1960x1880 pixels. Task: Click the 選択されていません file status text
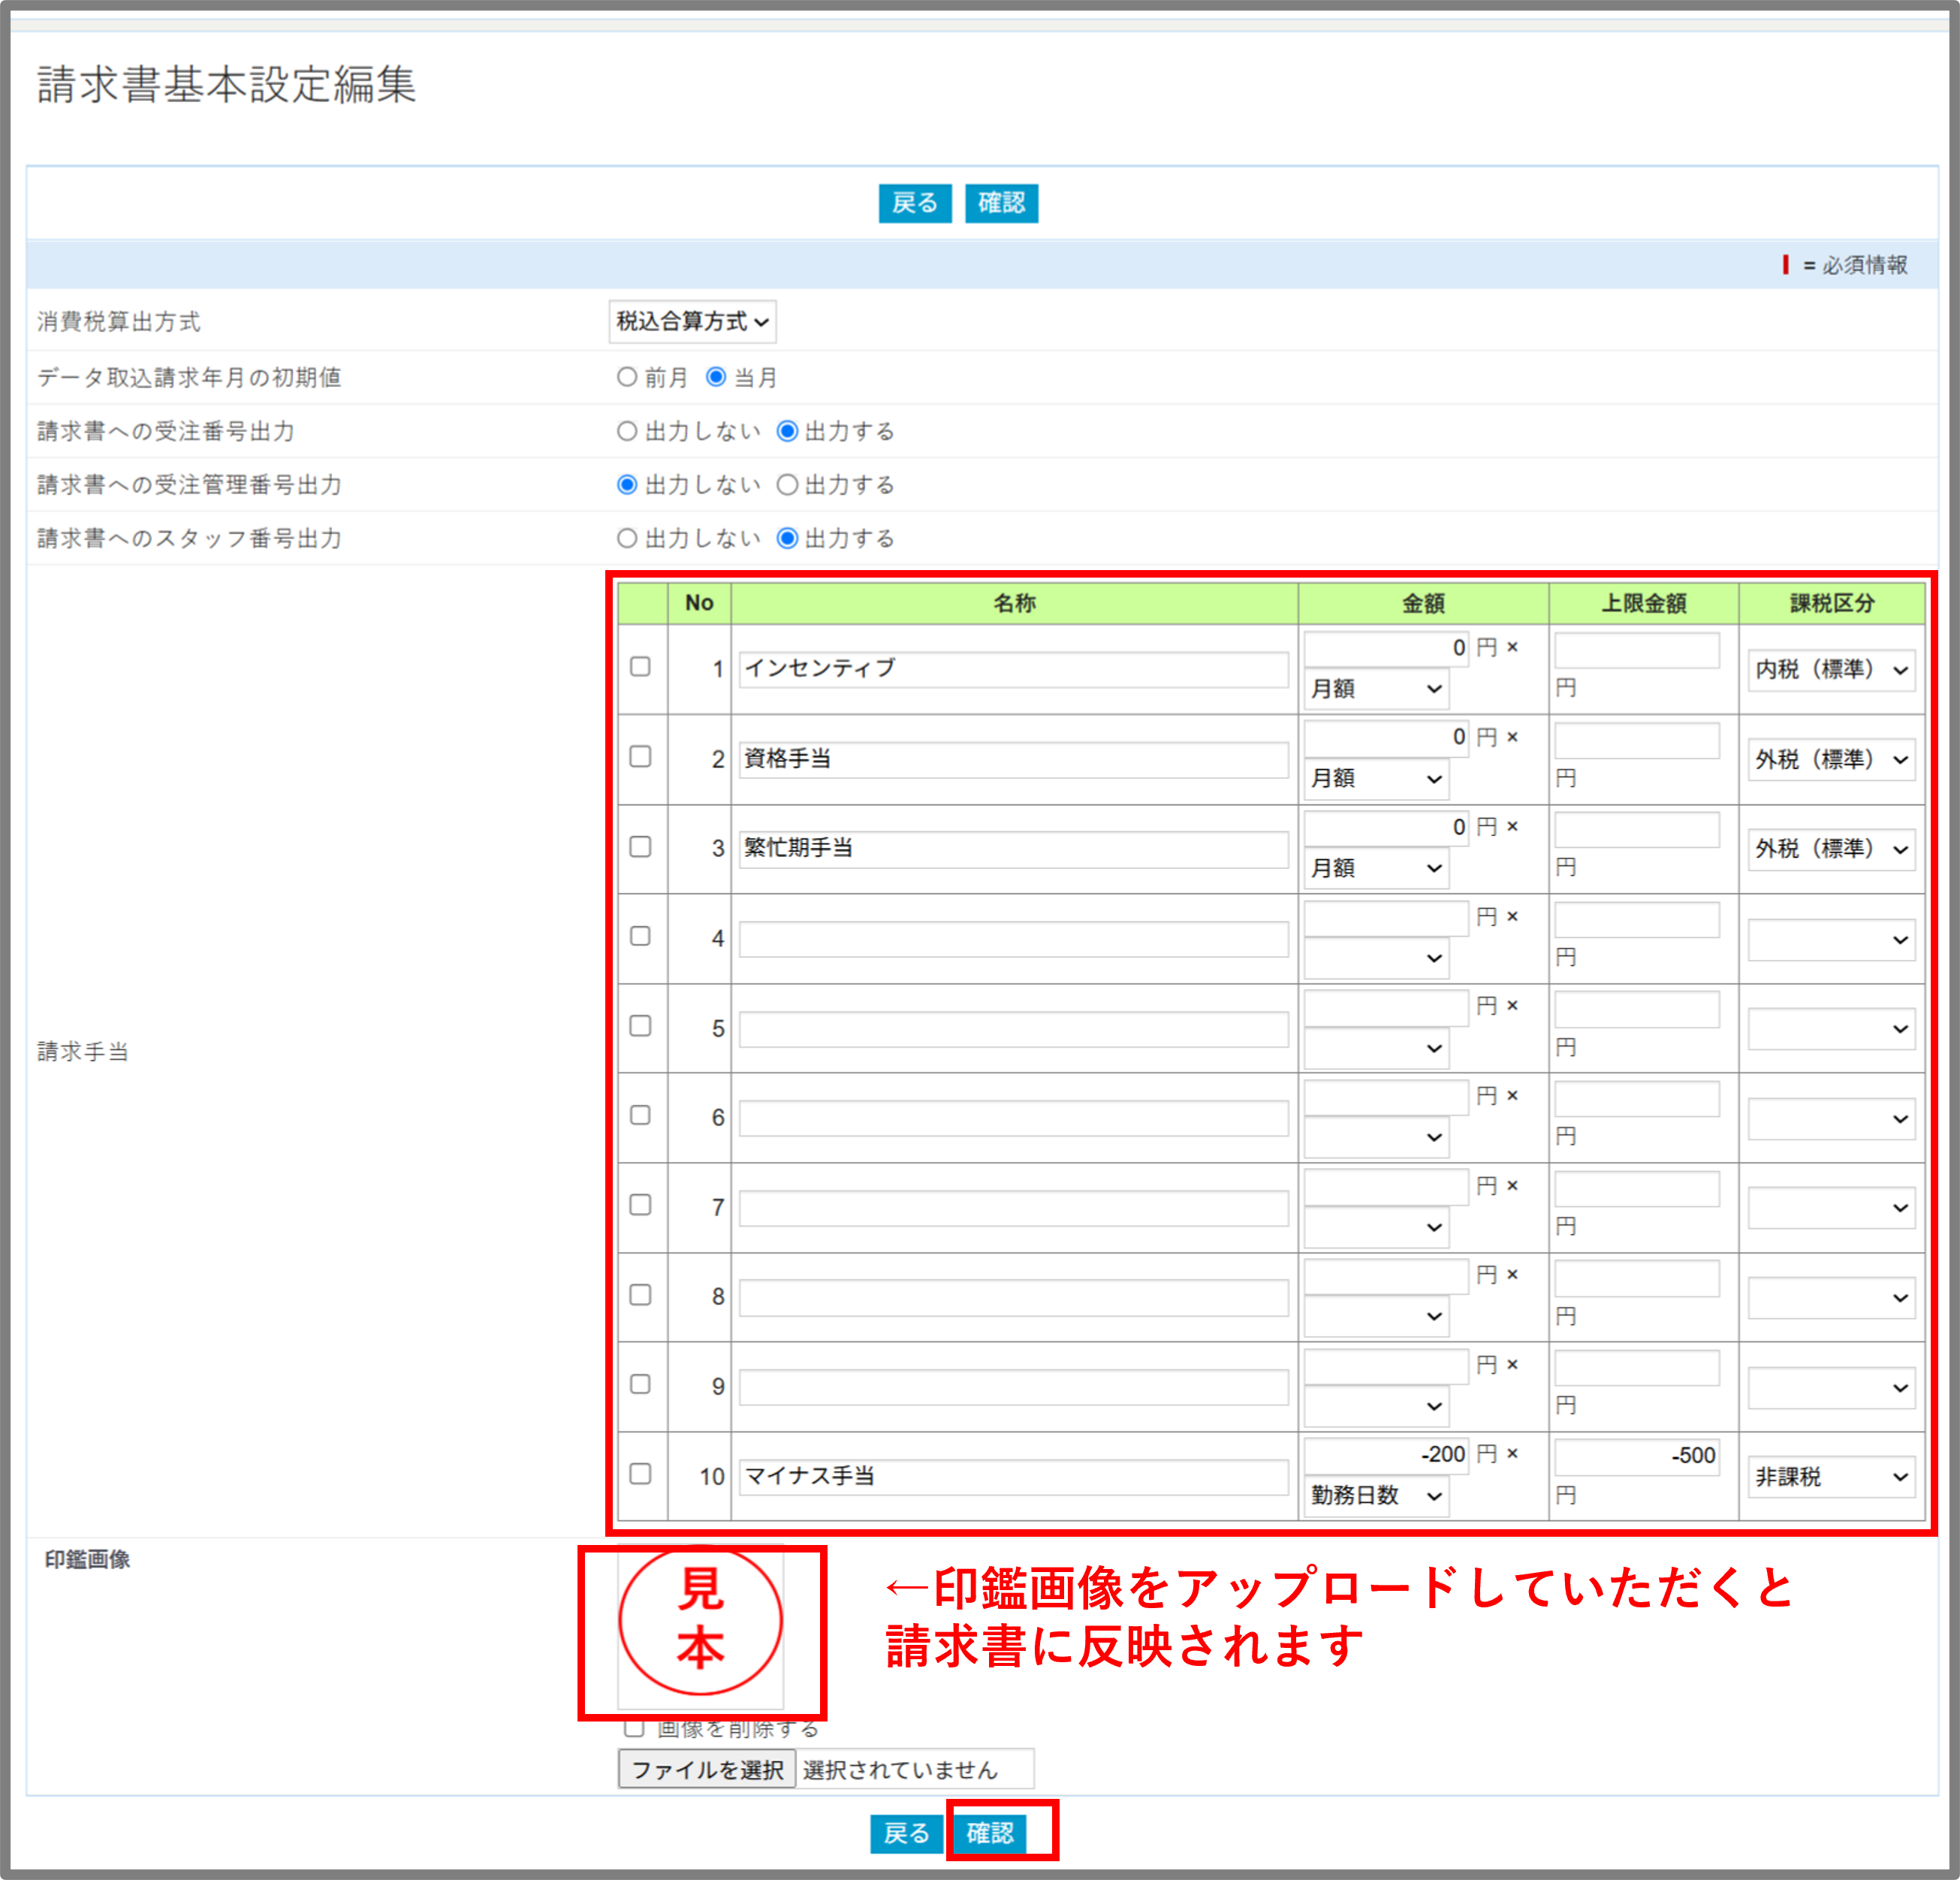pyautogui.click(x=900, y=1770)
